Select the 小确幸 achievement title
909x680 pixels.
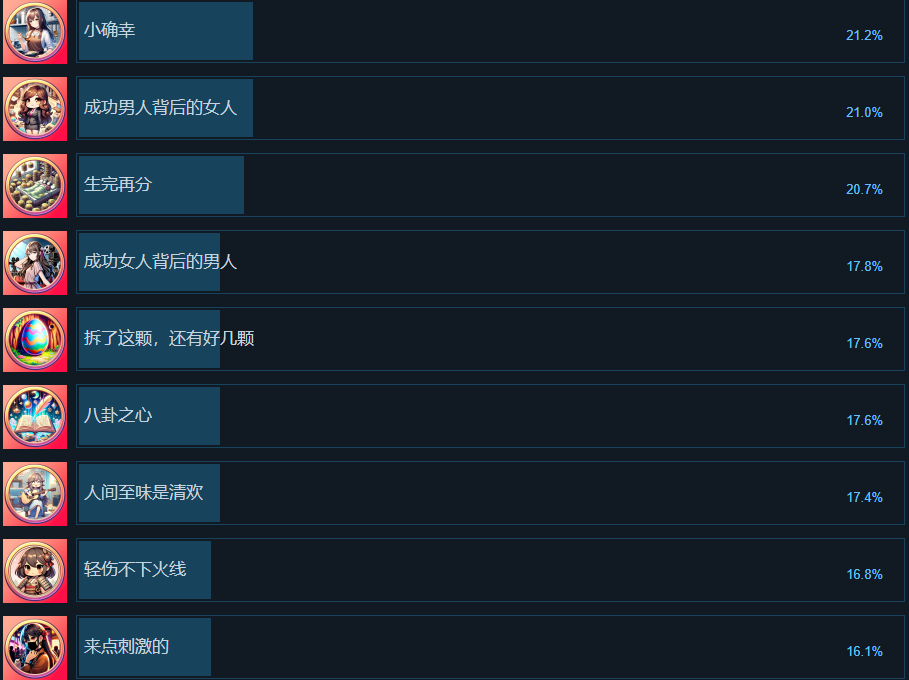[109, 30]
